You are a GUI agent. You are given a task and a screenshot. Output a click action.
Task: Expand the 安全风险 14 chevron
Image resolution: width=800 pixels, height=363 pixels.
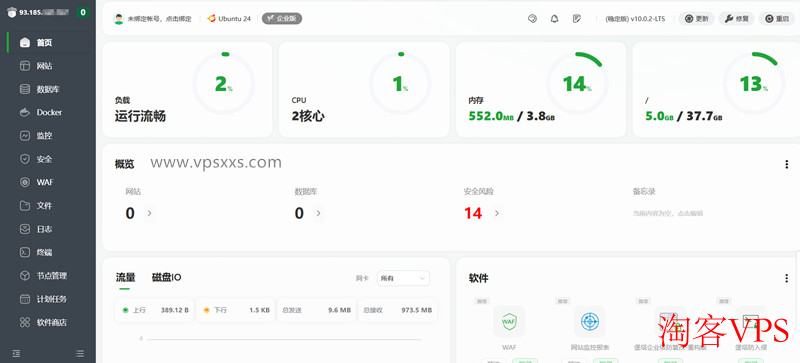click(x=497, y=213)
